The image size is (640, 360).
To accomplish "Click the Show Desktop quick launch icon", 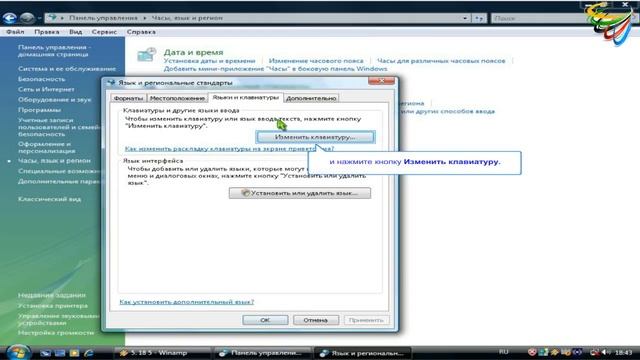I will (x=46, y=353).
